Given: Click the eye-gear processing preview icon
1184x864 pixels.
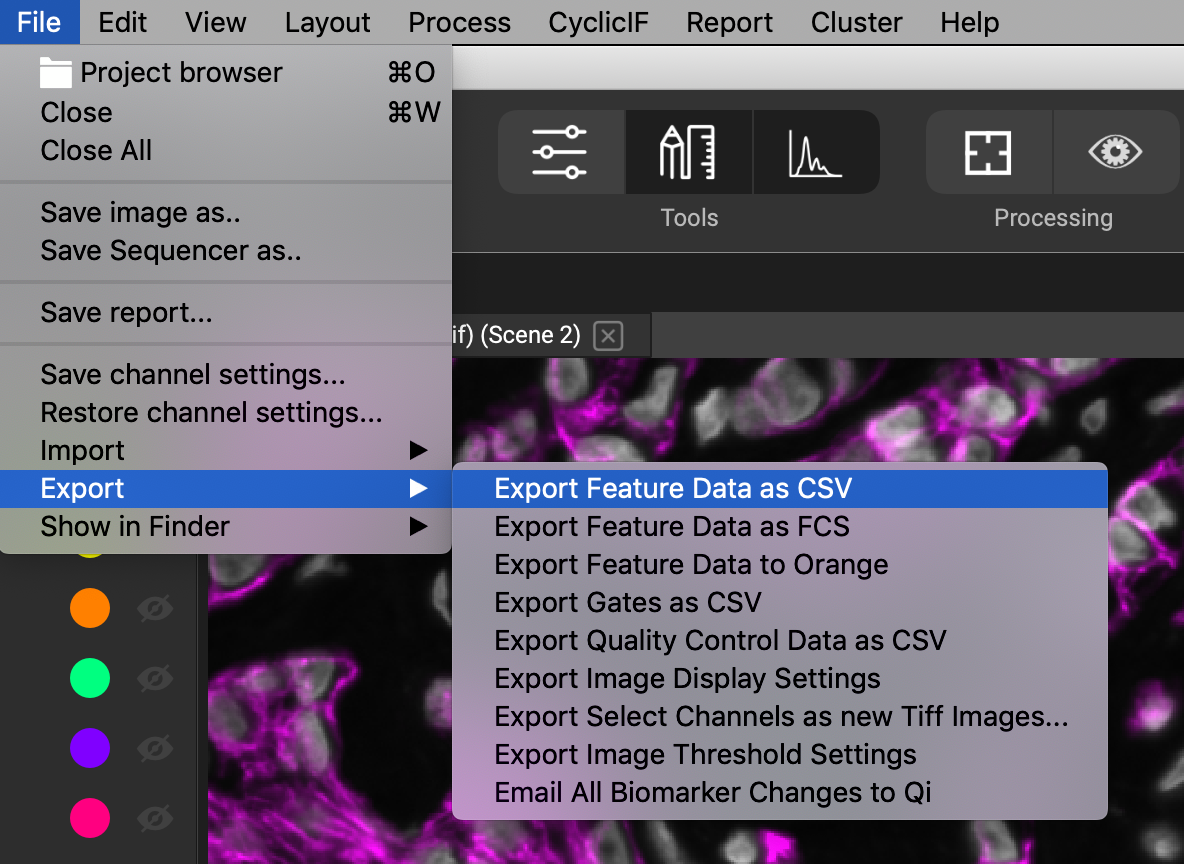Looking at the screenshot, I should pos(1115,152).
